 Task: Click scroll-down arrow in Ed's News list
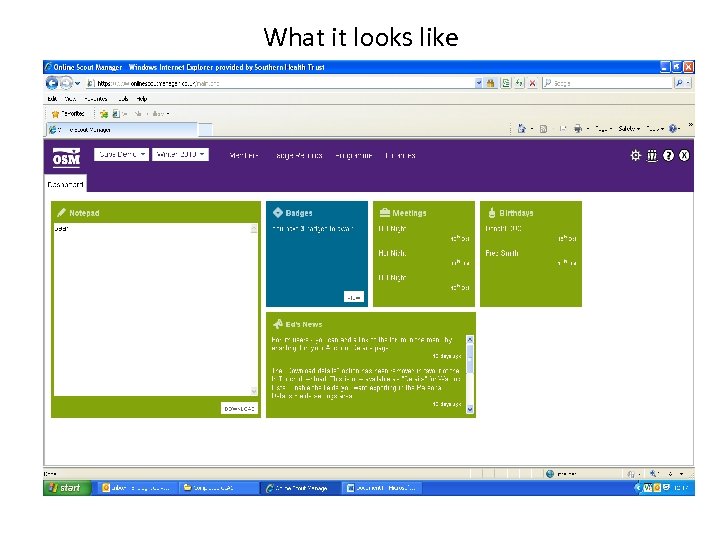coord(469,409)
